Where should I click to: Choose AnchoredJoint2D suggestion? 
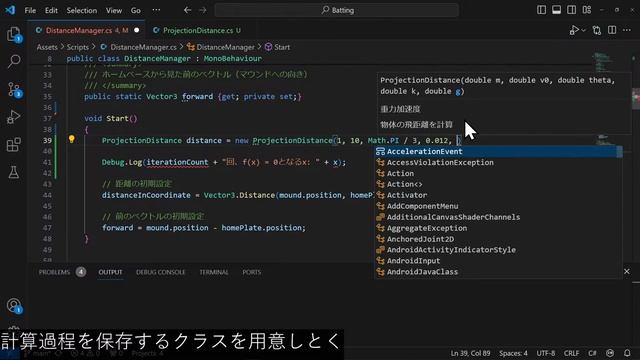[x=496, y=239]
